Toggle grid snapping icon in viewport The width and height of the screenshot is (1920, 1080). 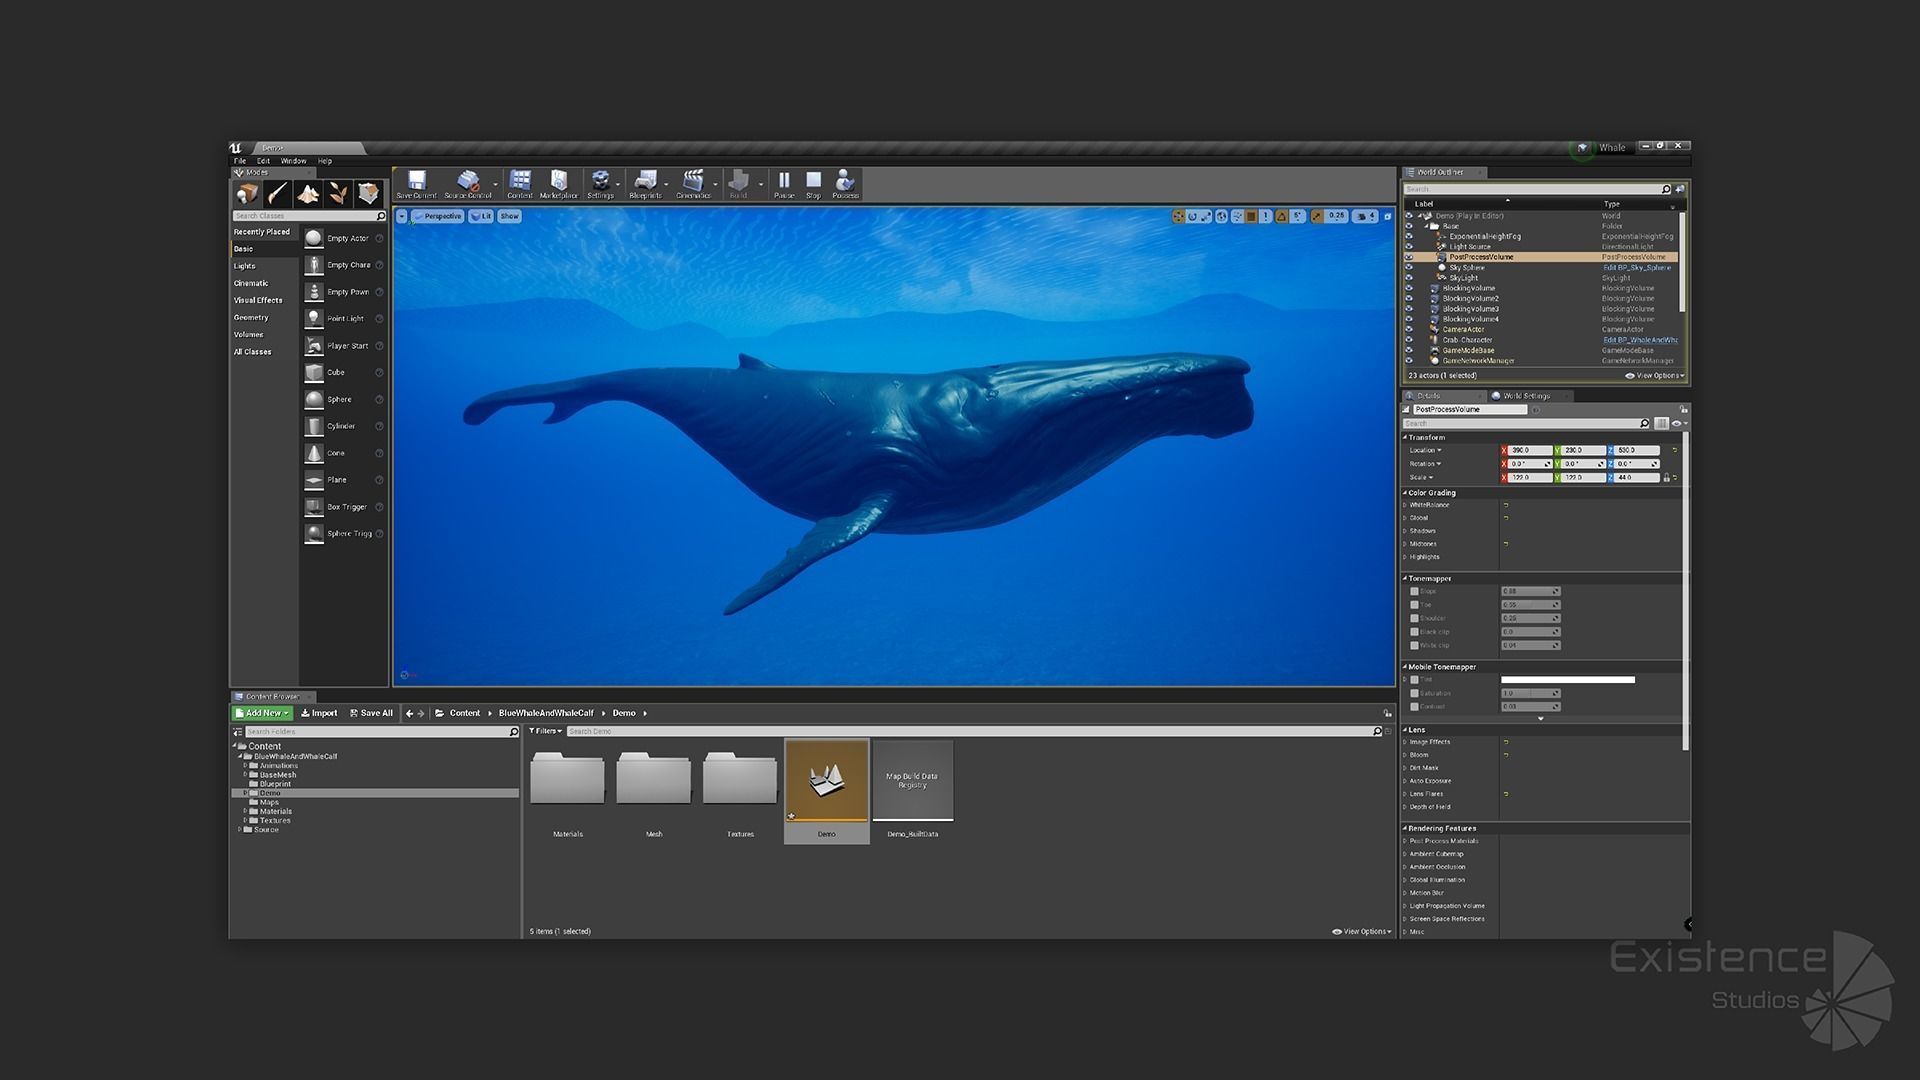pos(1251,216)
